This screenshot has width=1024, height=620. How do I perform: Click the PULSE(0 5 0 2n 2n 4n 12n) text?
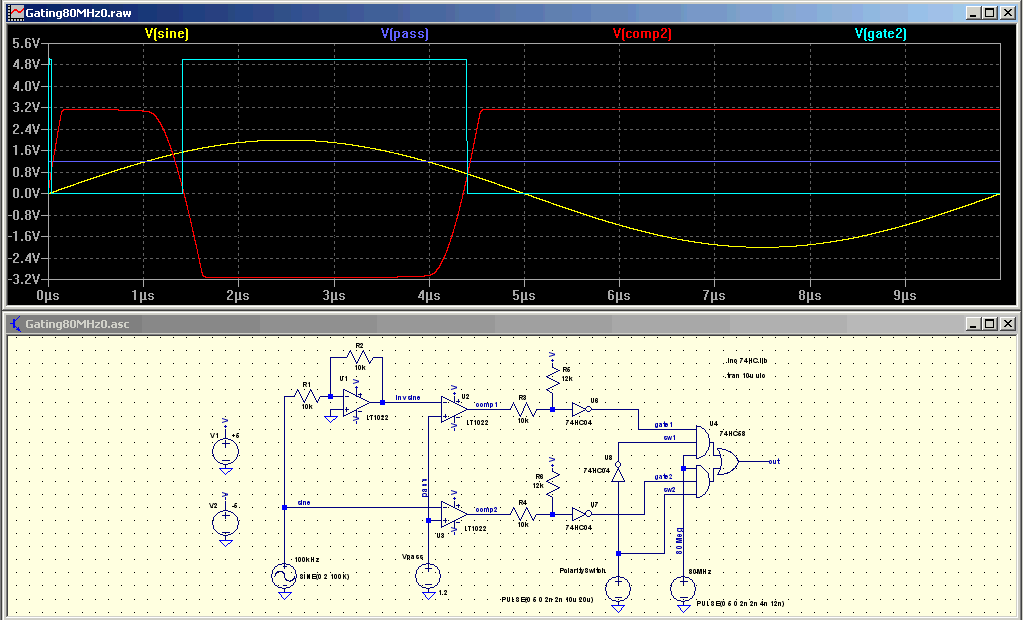point(740,603)
